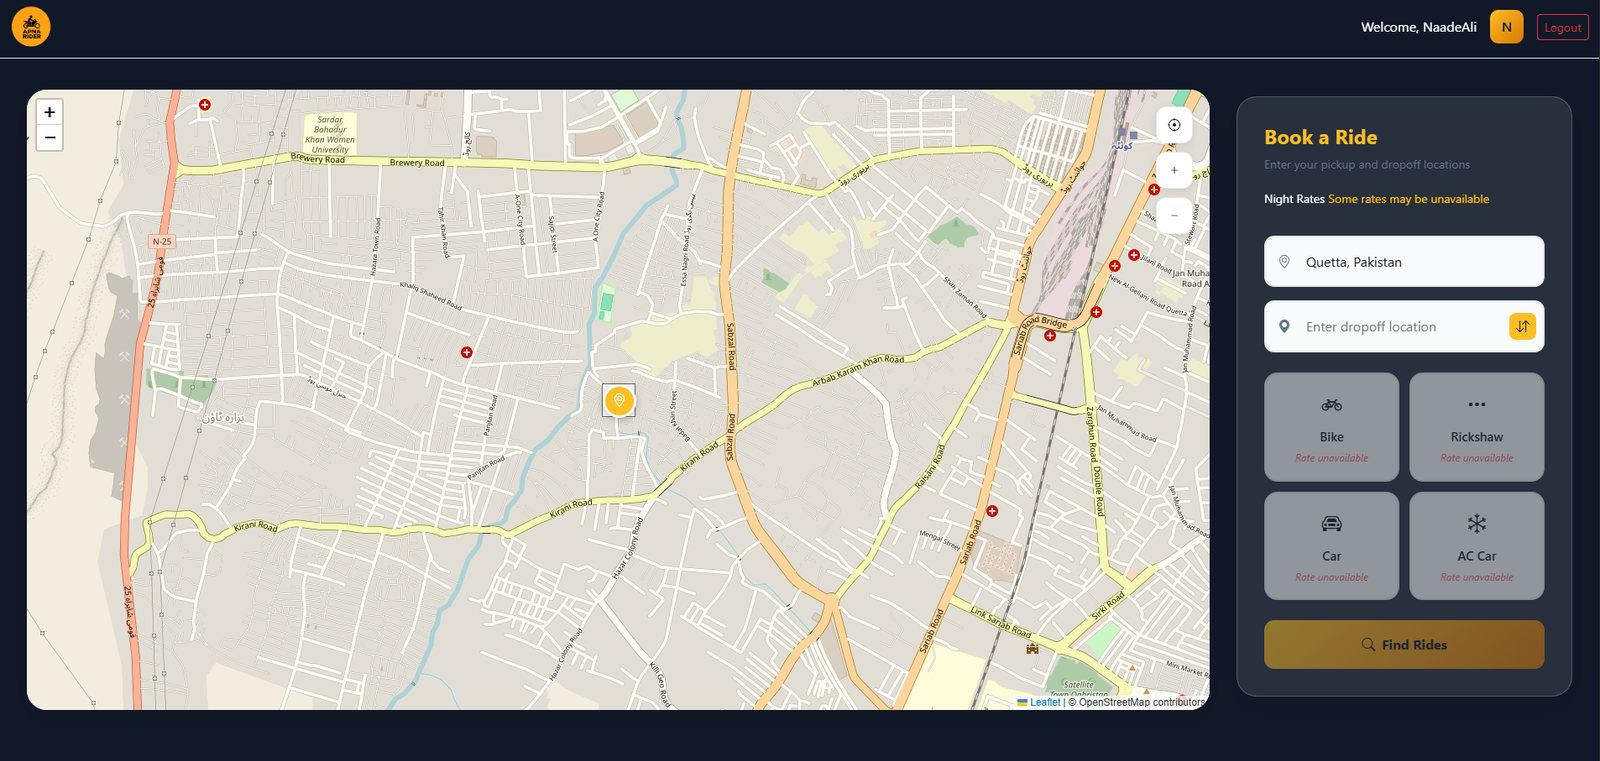Pick the Car ride option
Viewport: 1600px width, 761px height.
click(x=1331, y=546)
